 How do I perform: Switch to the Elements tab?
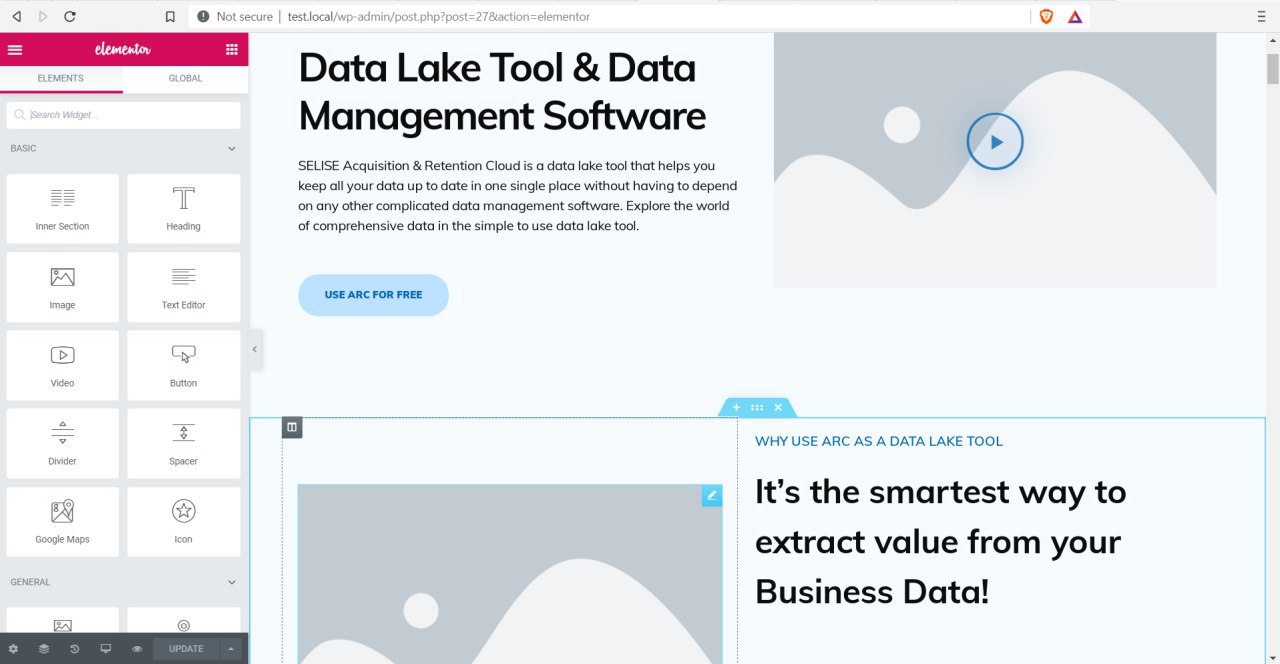coord(61,79)
